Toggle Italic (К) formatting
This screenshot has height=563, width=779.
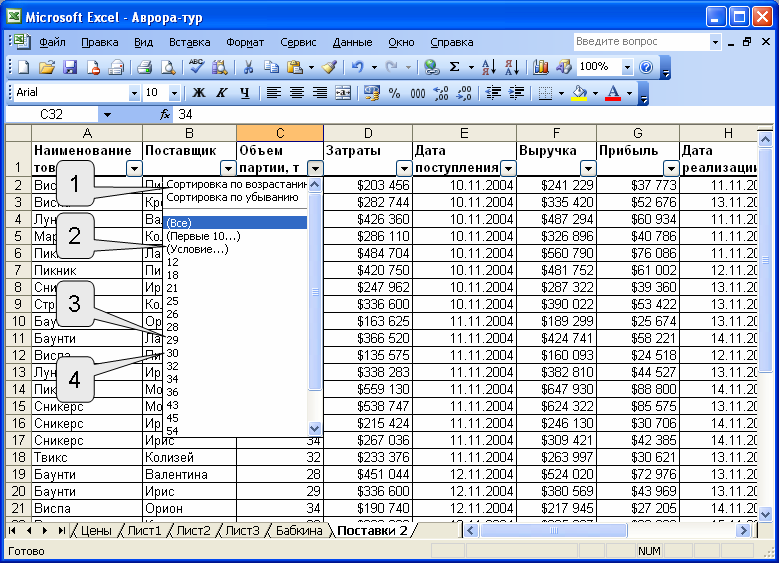coord(222,92)
